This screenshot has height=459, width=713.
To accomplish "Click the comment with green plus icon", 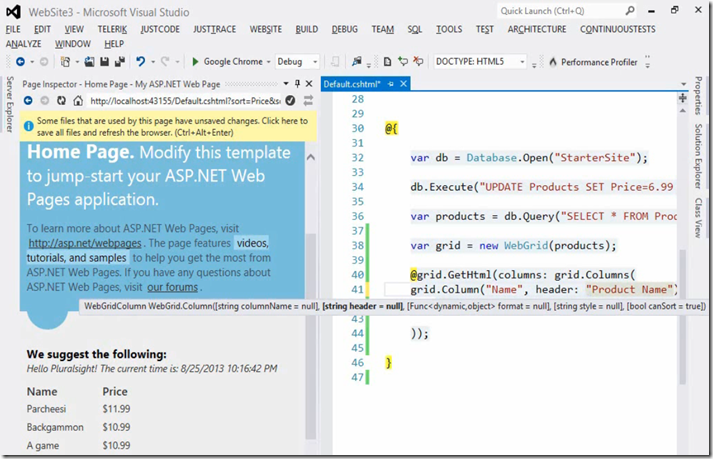I will point(403,61).
